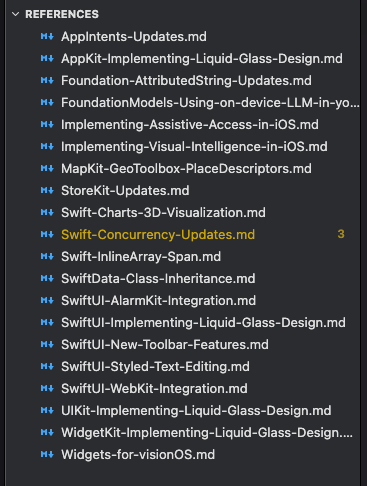The image size is (367, 486).
Task: Open SwiftUI-Styled-Text-Editing.md file
Action: point(155,367)
